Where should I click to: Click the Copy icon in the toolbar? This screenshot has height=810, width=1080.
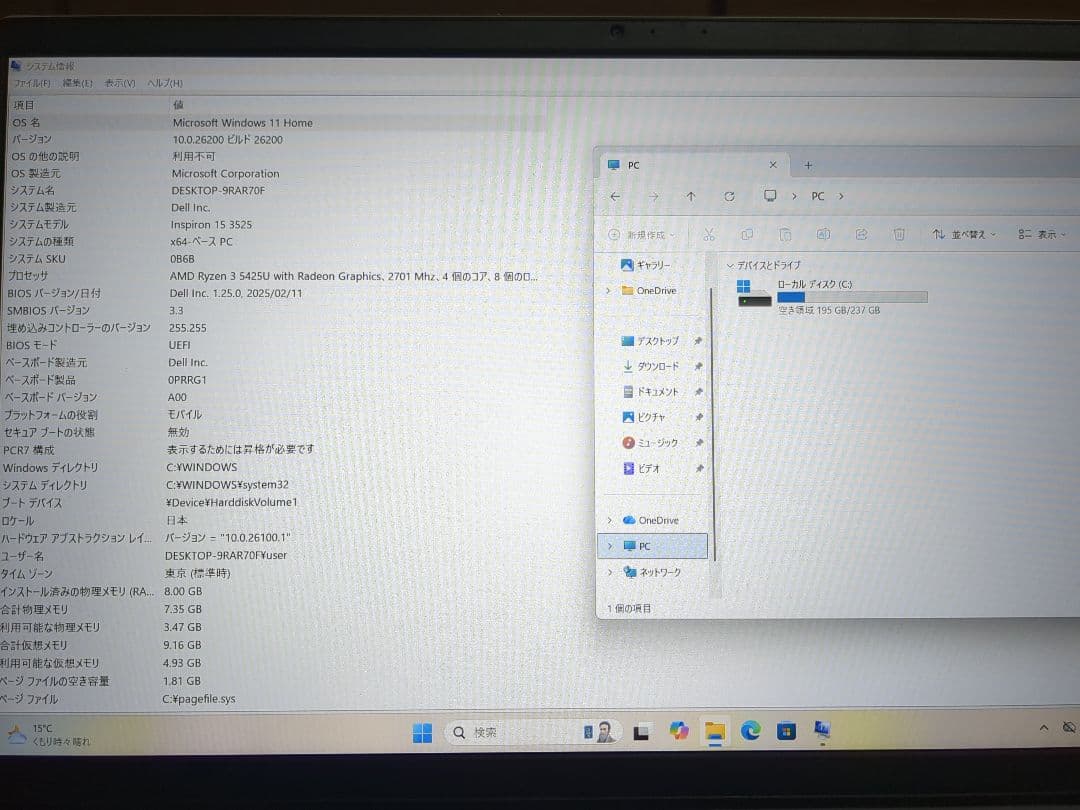747,233
